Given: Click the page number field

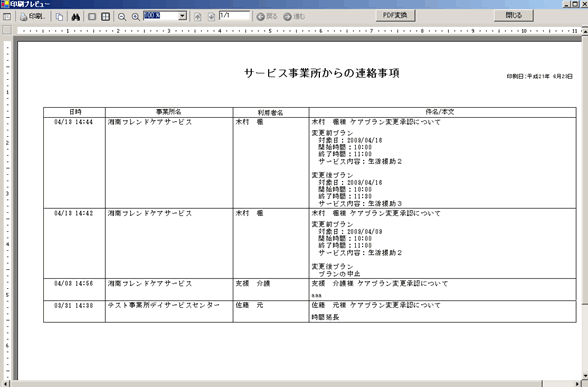Looking at the screenshot, I should tap(234, 15).
